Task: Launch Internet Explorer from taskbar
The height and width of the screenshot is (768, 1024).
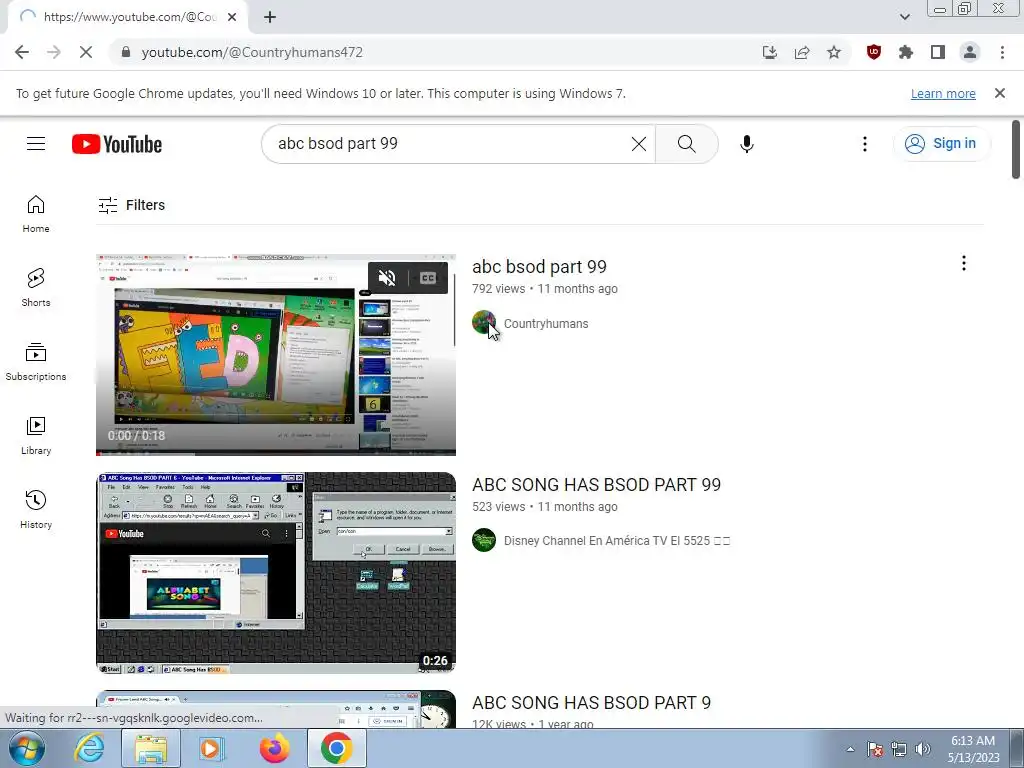Action: 89,748
